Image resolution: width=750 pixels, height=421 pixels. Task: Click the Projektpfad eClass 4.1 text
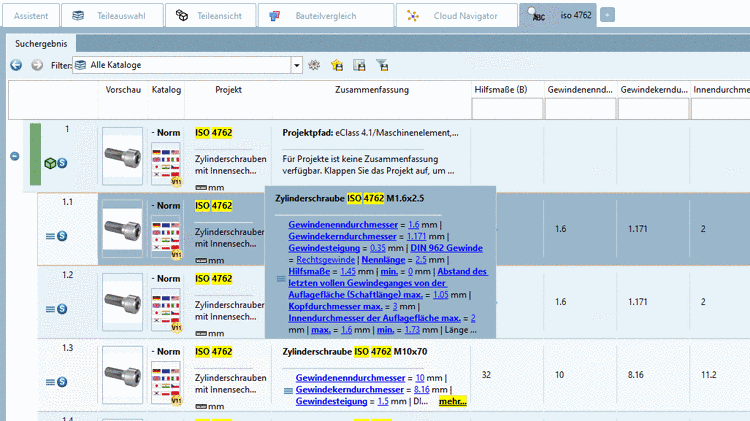[x=370, y=133]
